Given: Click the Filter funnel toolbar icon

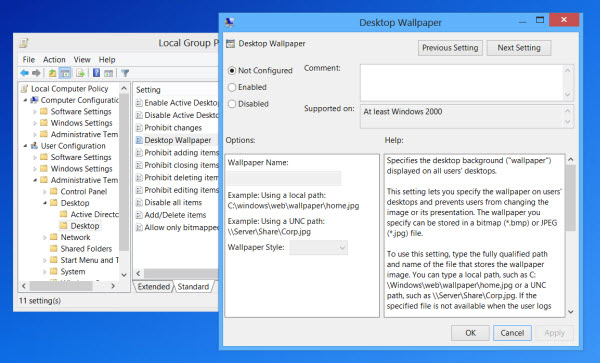Looking at the screenshot, I should point(125,73).
